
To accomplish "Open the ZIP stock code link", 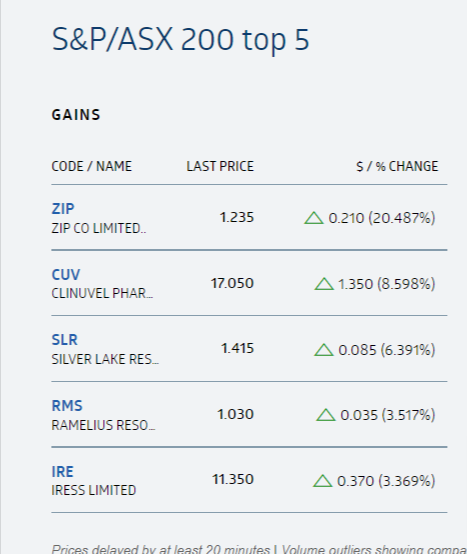I will (x=63, y=209).
